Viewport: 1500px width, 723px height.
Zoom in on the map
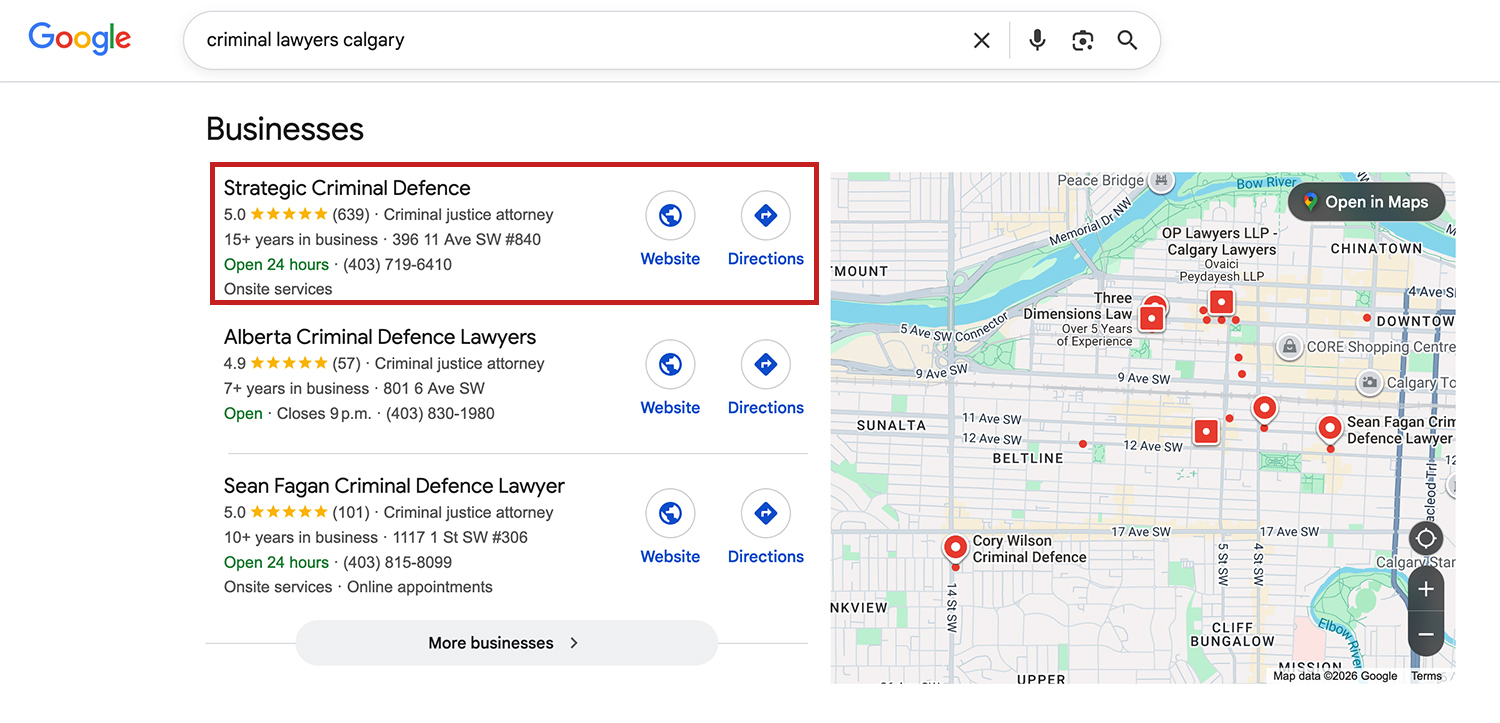pos(1426,589)
